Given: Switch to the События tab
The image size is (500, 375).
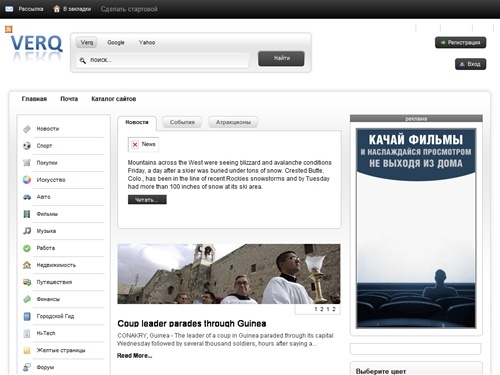Looking at the screenshot, I should 182,122.
